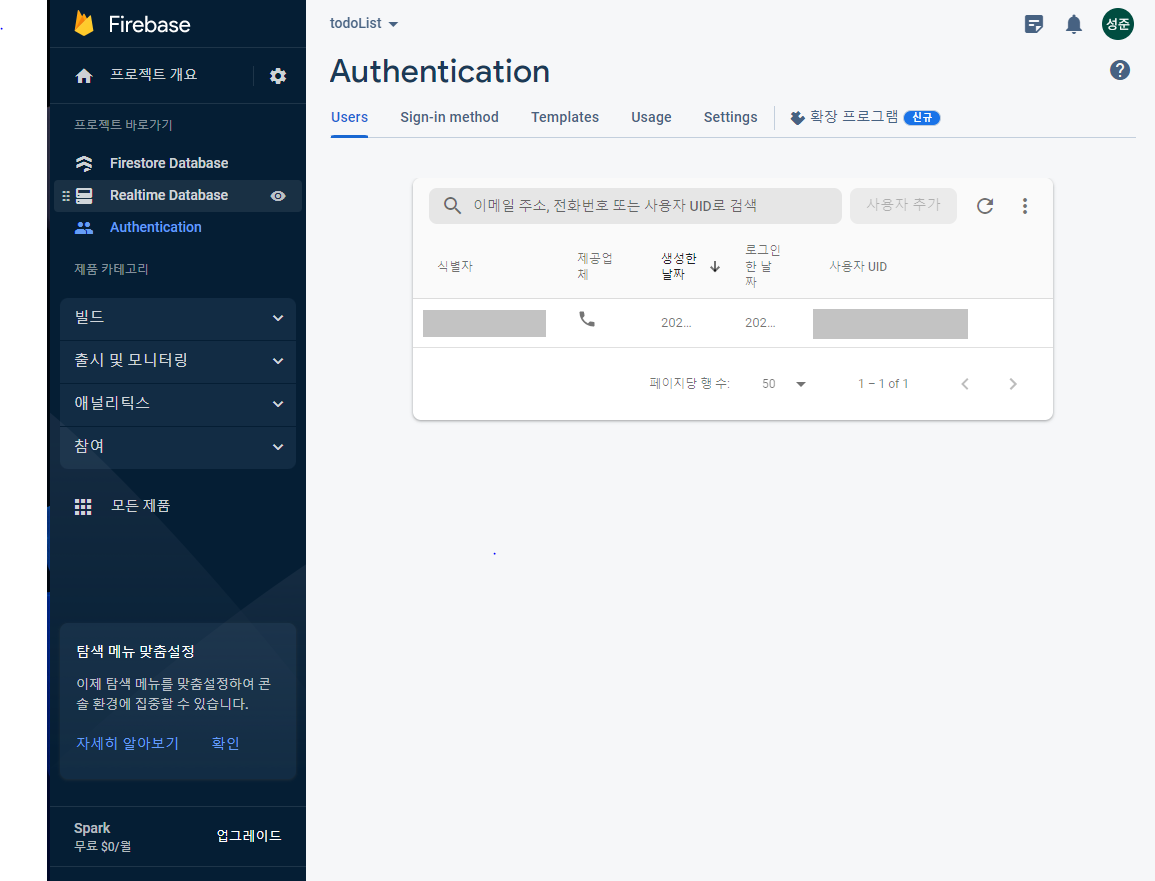
Task: Click drag handle beside Realtime Database
Action: [66, 196]
